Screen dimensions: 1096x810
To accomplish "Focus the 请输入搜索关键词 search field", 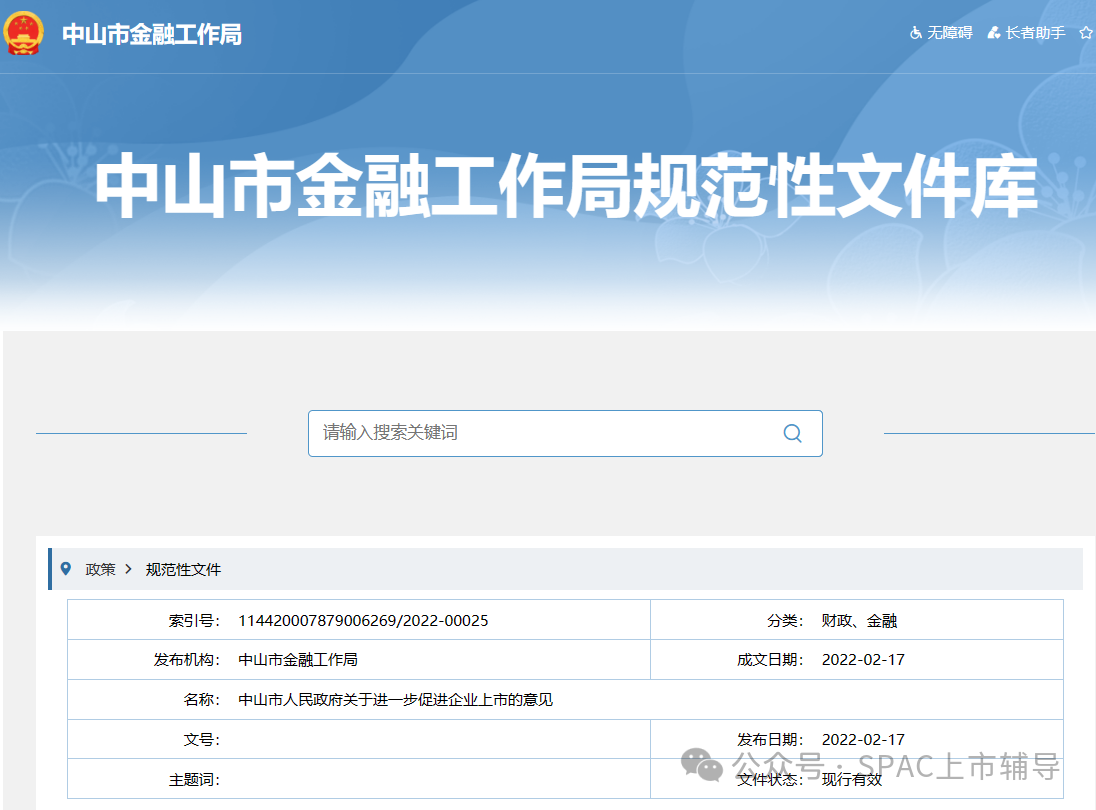I will (565, 433).
